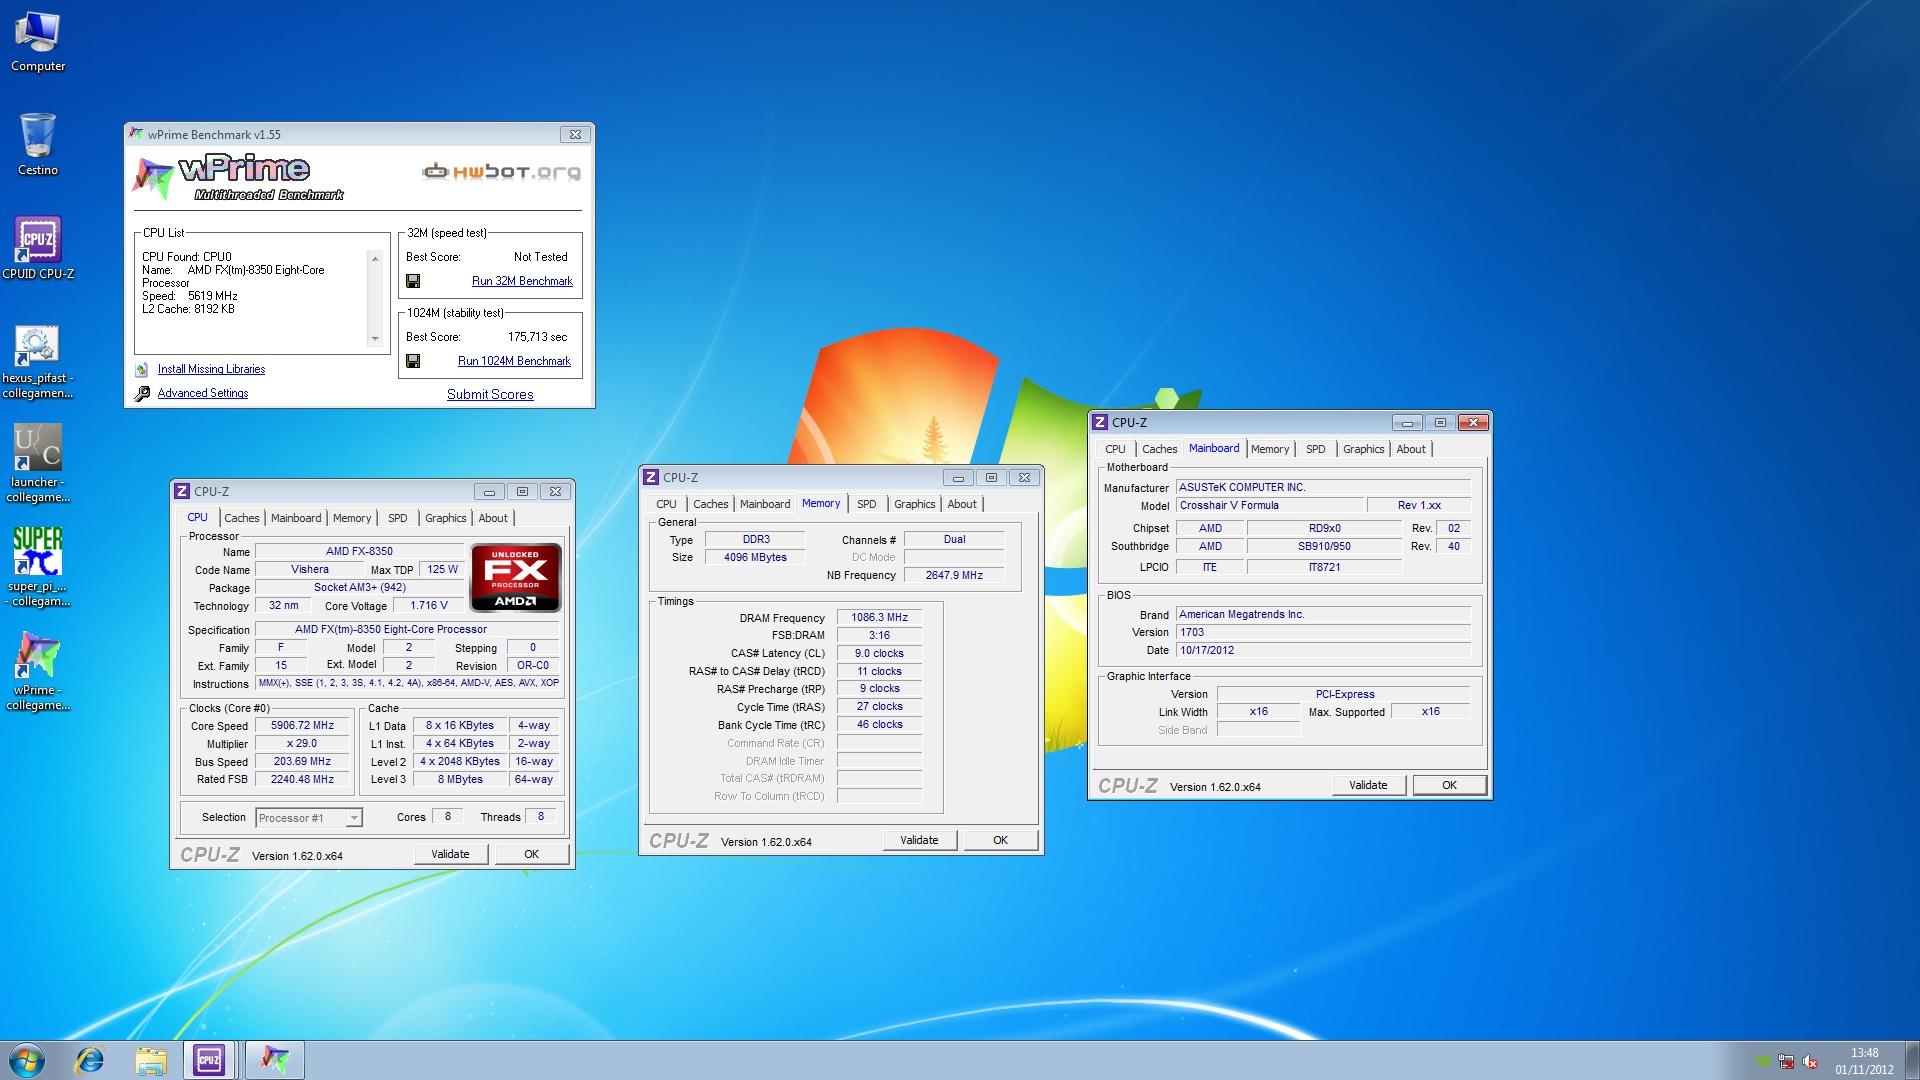Open the Caches tab in Mainboard window
Screen dimensions: 1920x1080
click(x=1159, y=449)
